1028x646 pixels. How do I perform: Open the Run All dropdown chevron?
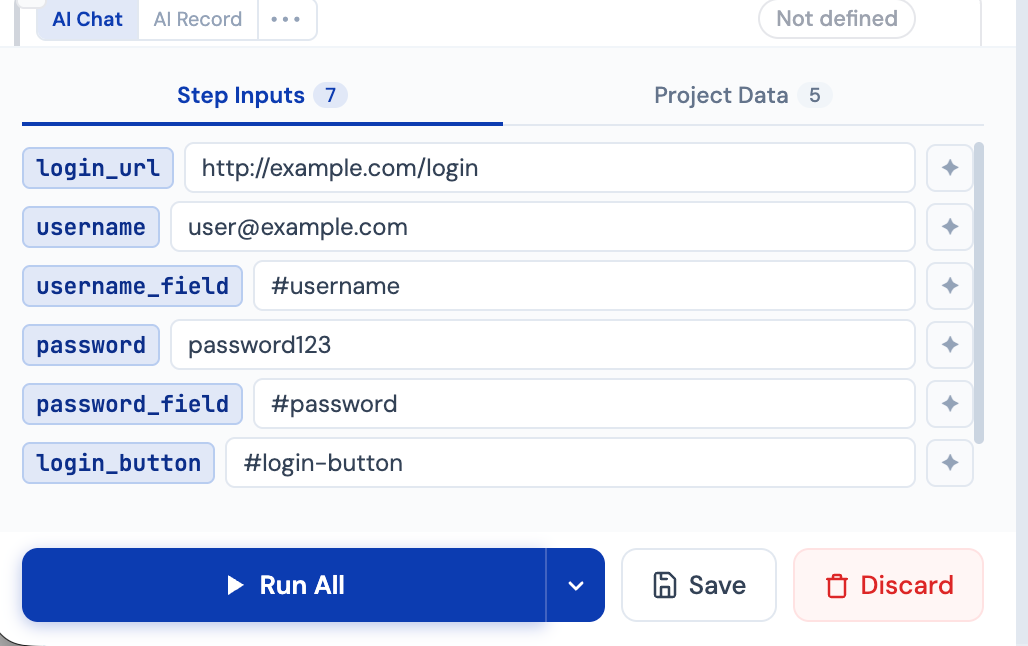coord(576,585)
